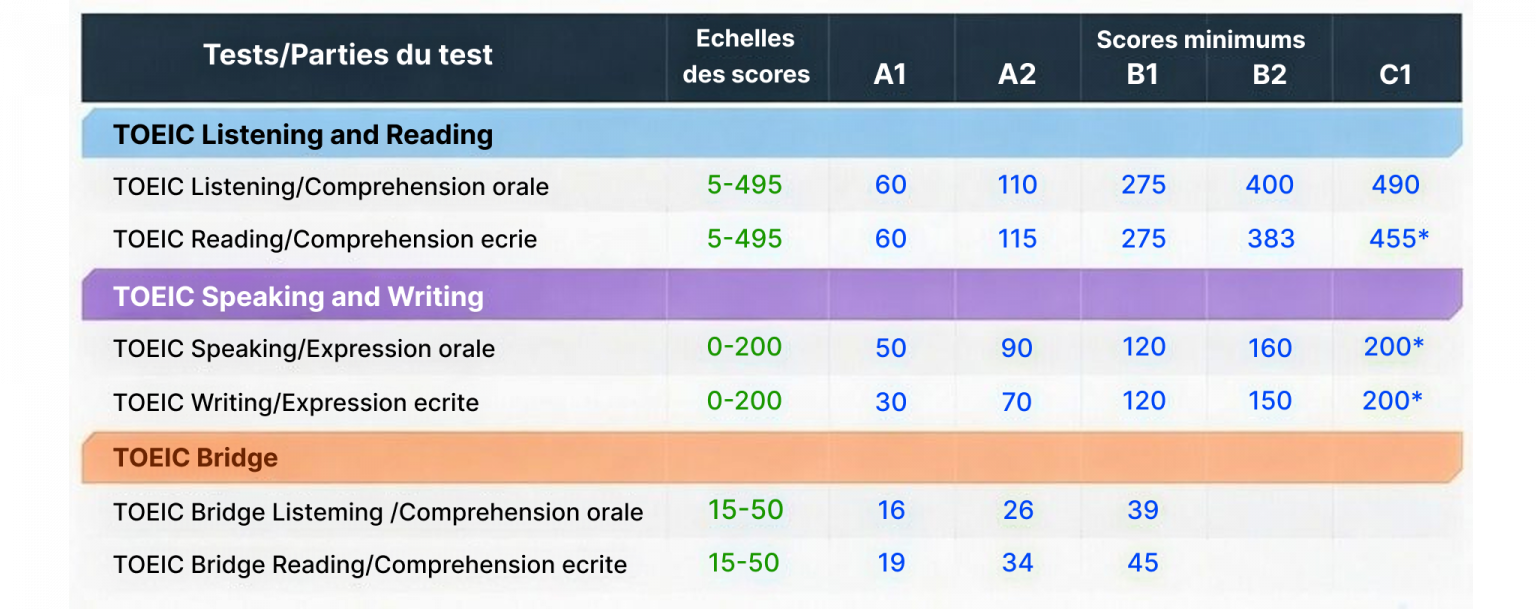This screenshot has width=1536, height=609.
Task: Click the TOEIC Listening and Reading section header
Action: 303,135
